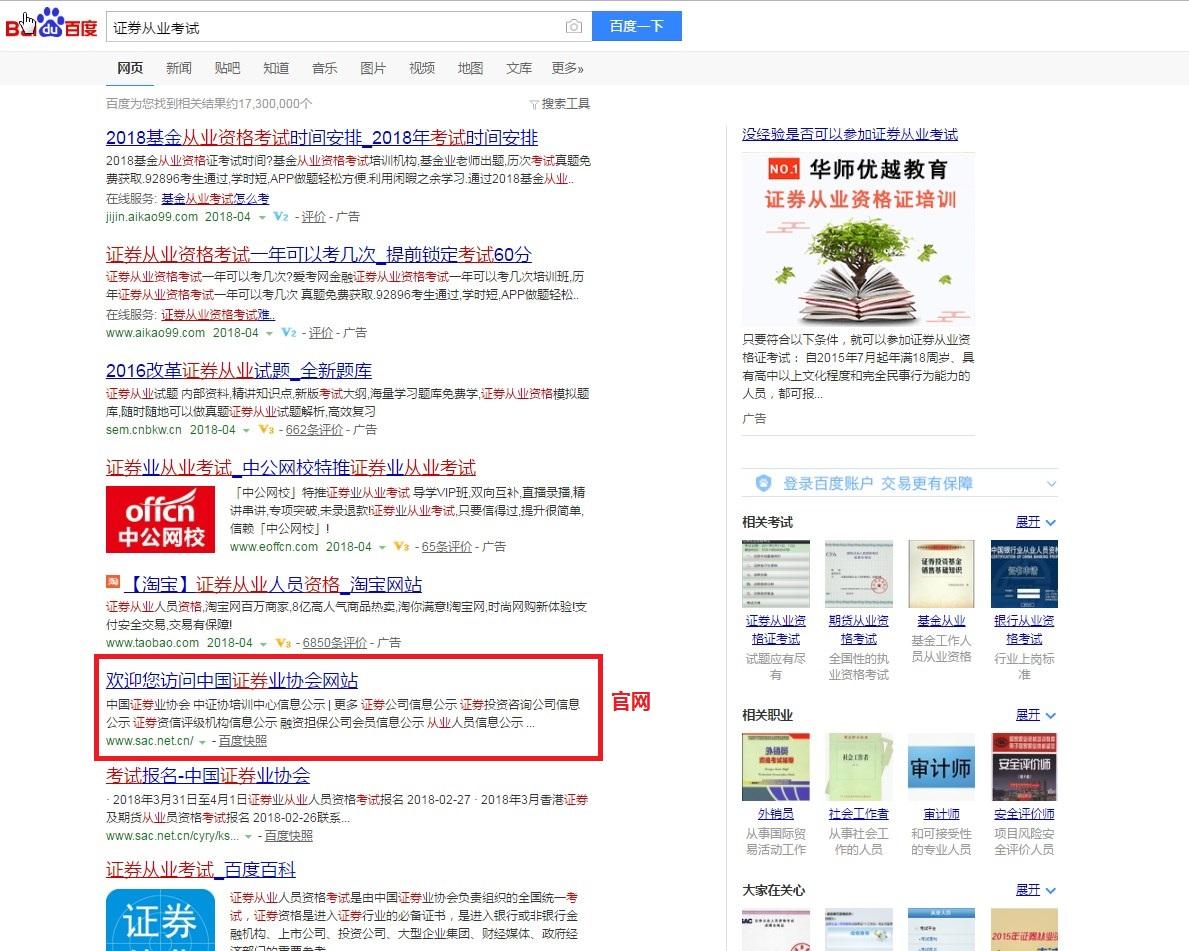Click the 华师优越教育 advertisement image

858,236
